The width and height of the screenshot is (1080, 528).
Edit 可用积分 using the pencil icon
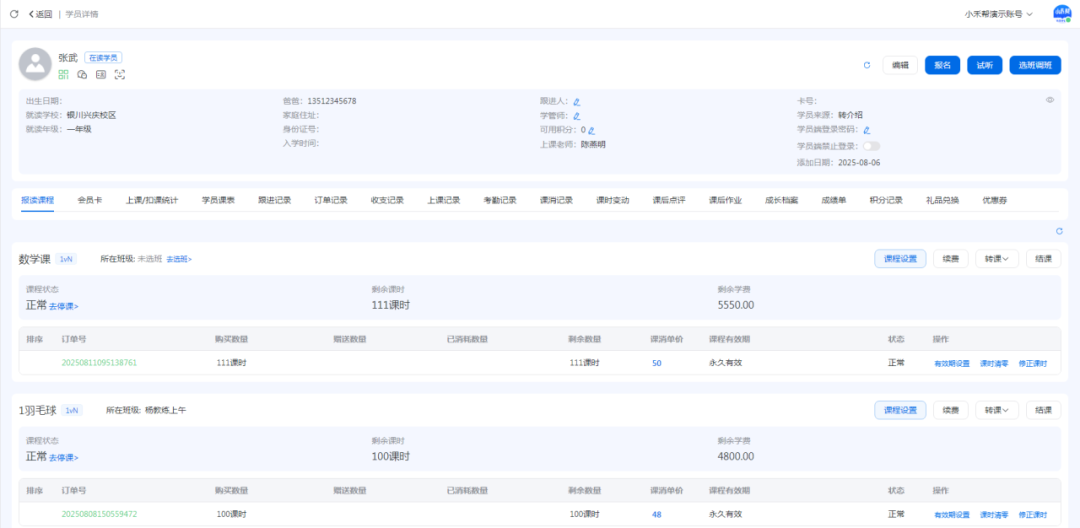coord(591,130)
